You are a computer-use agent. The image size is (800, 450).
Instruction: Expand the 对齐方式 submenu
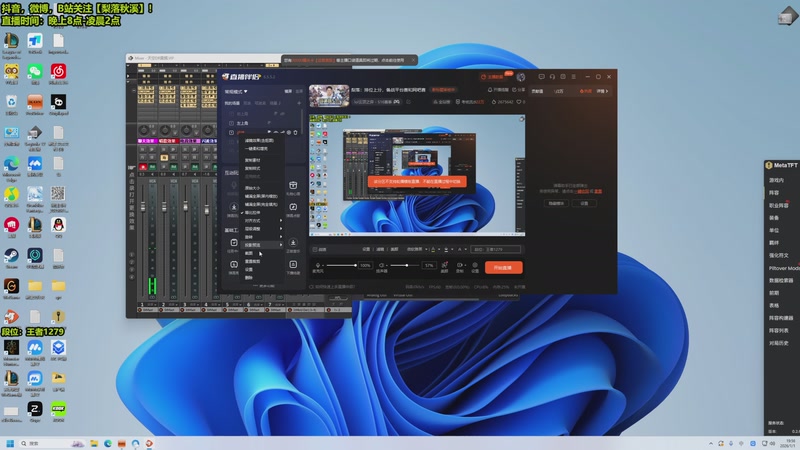(263, 220)
